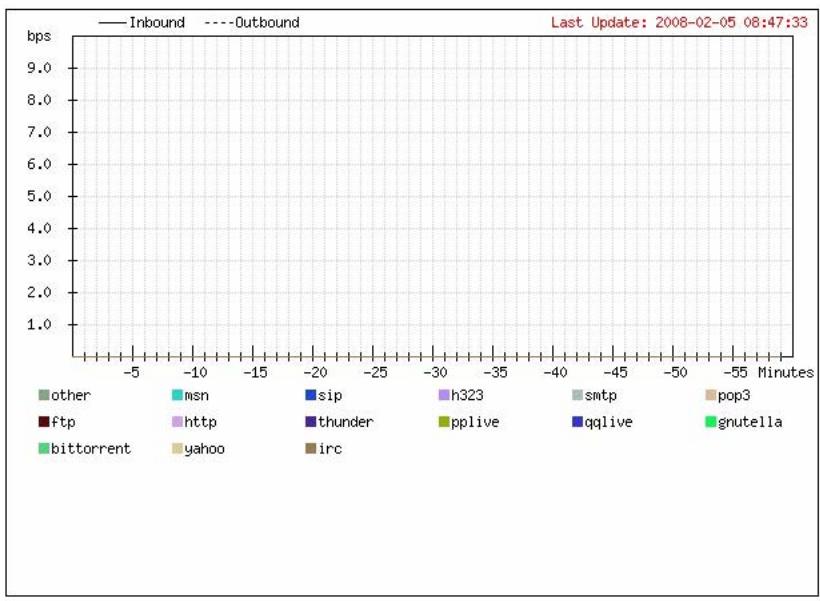
Task: Click the -55 x-axis tick label
Action: [x=735, y=372]
